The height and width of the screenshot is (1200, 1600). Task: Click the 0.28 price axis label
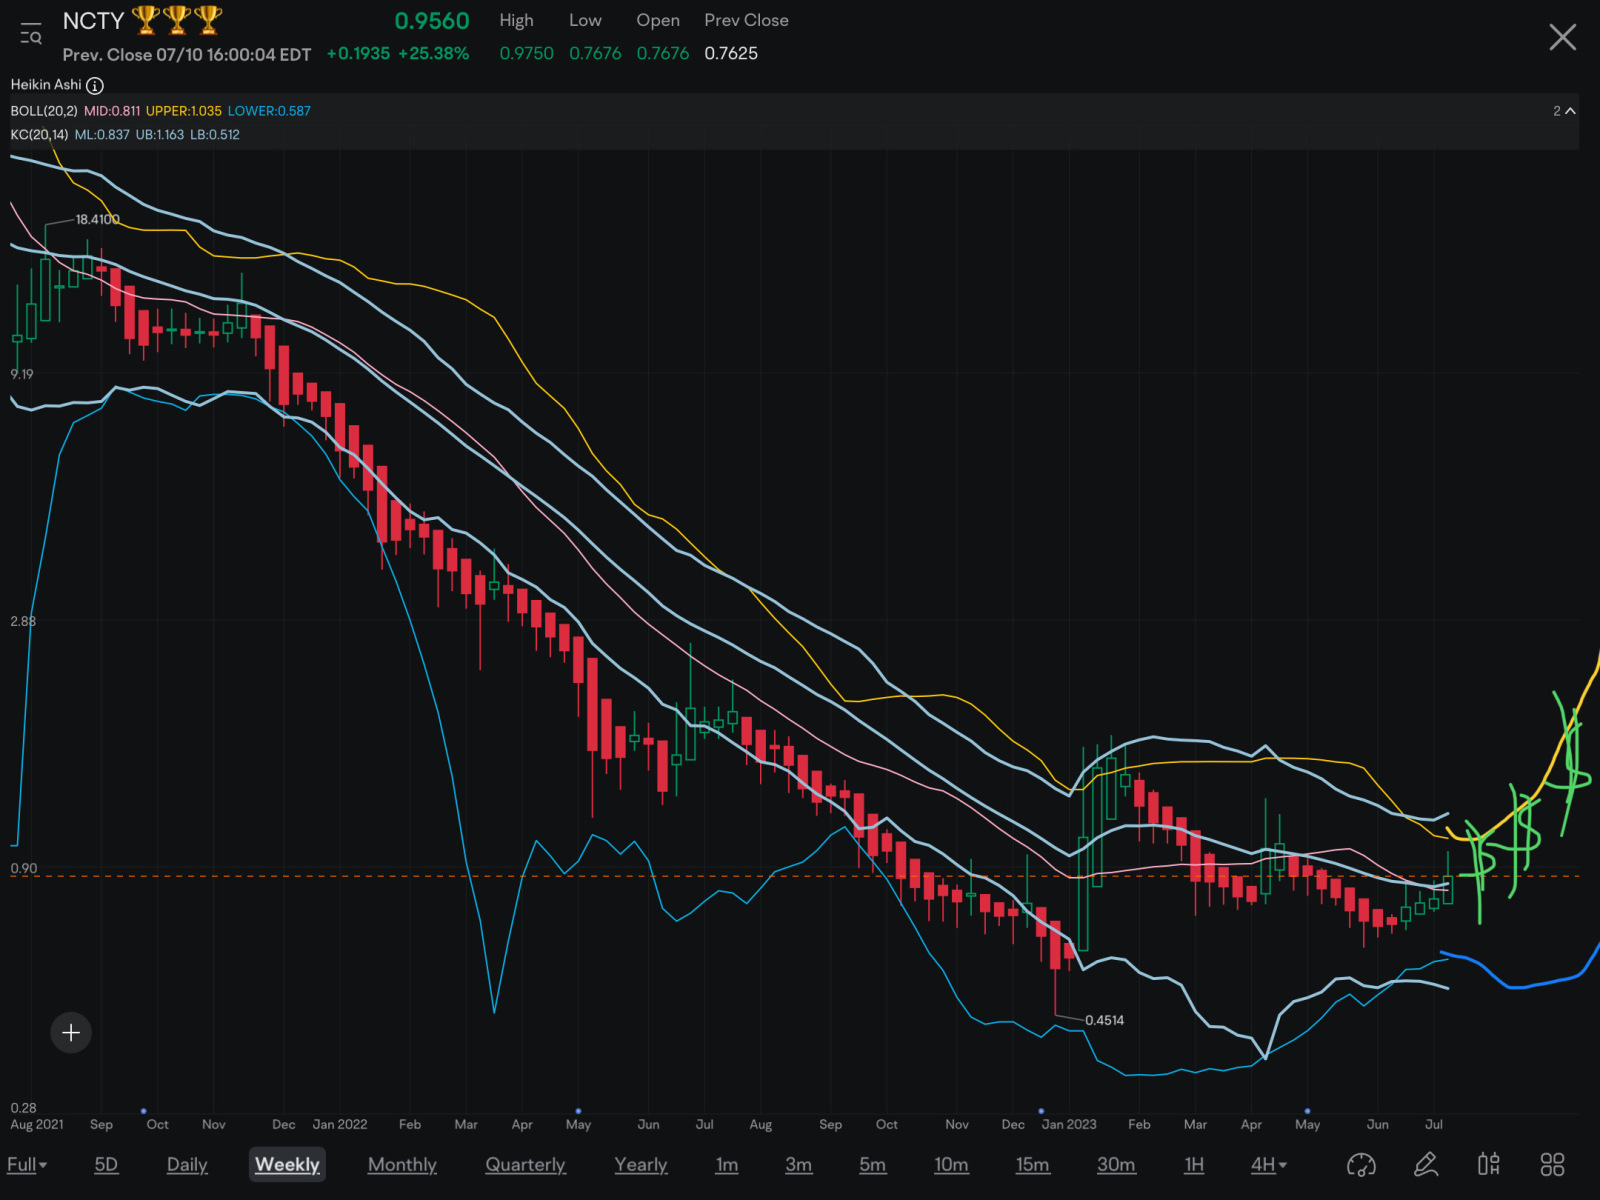(23, 1108)
